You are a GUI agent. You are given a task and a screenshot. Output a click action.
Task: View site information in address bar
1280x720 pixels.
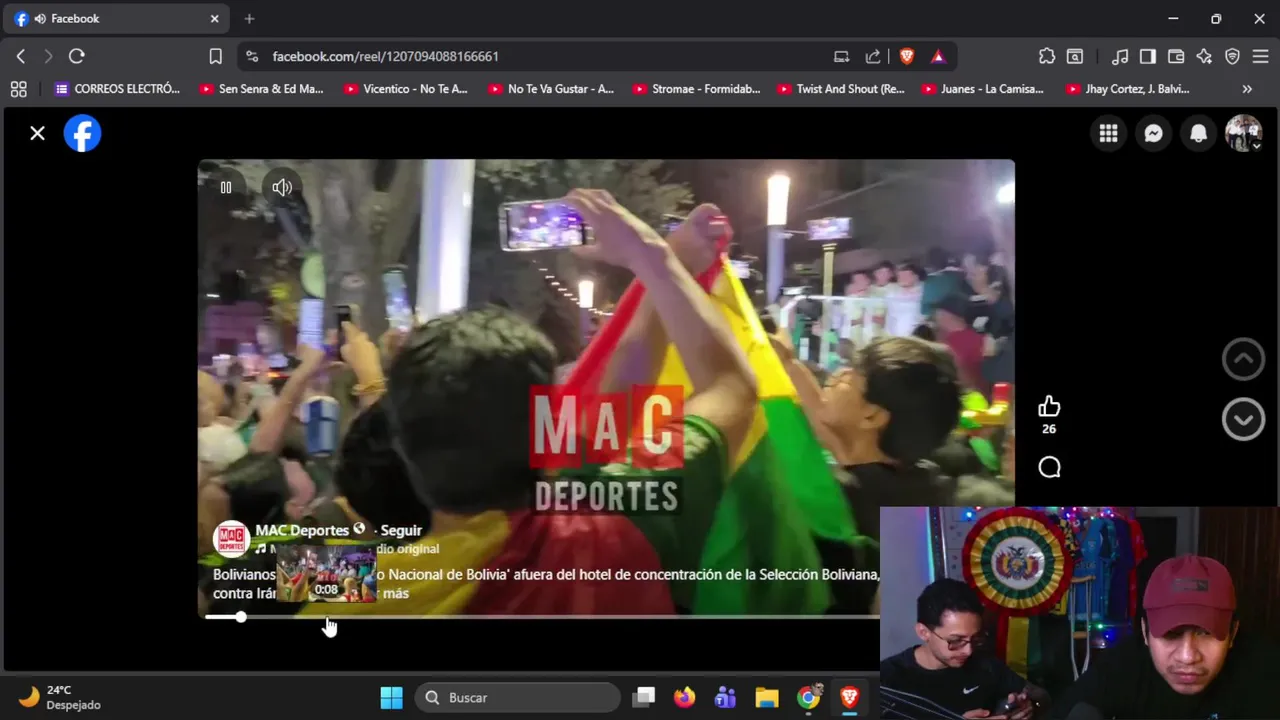click(x=252, y=56)
